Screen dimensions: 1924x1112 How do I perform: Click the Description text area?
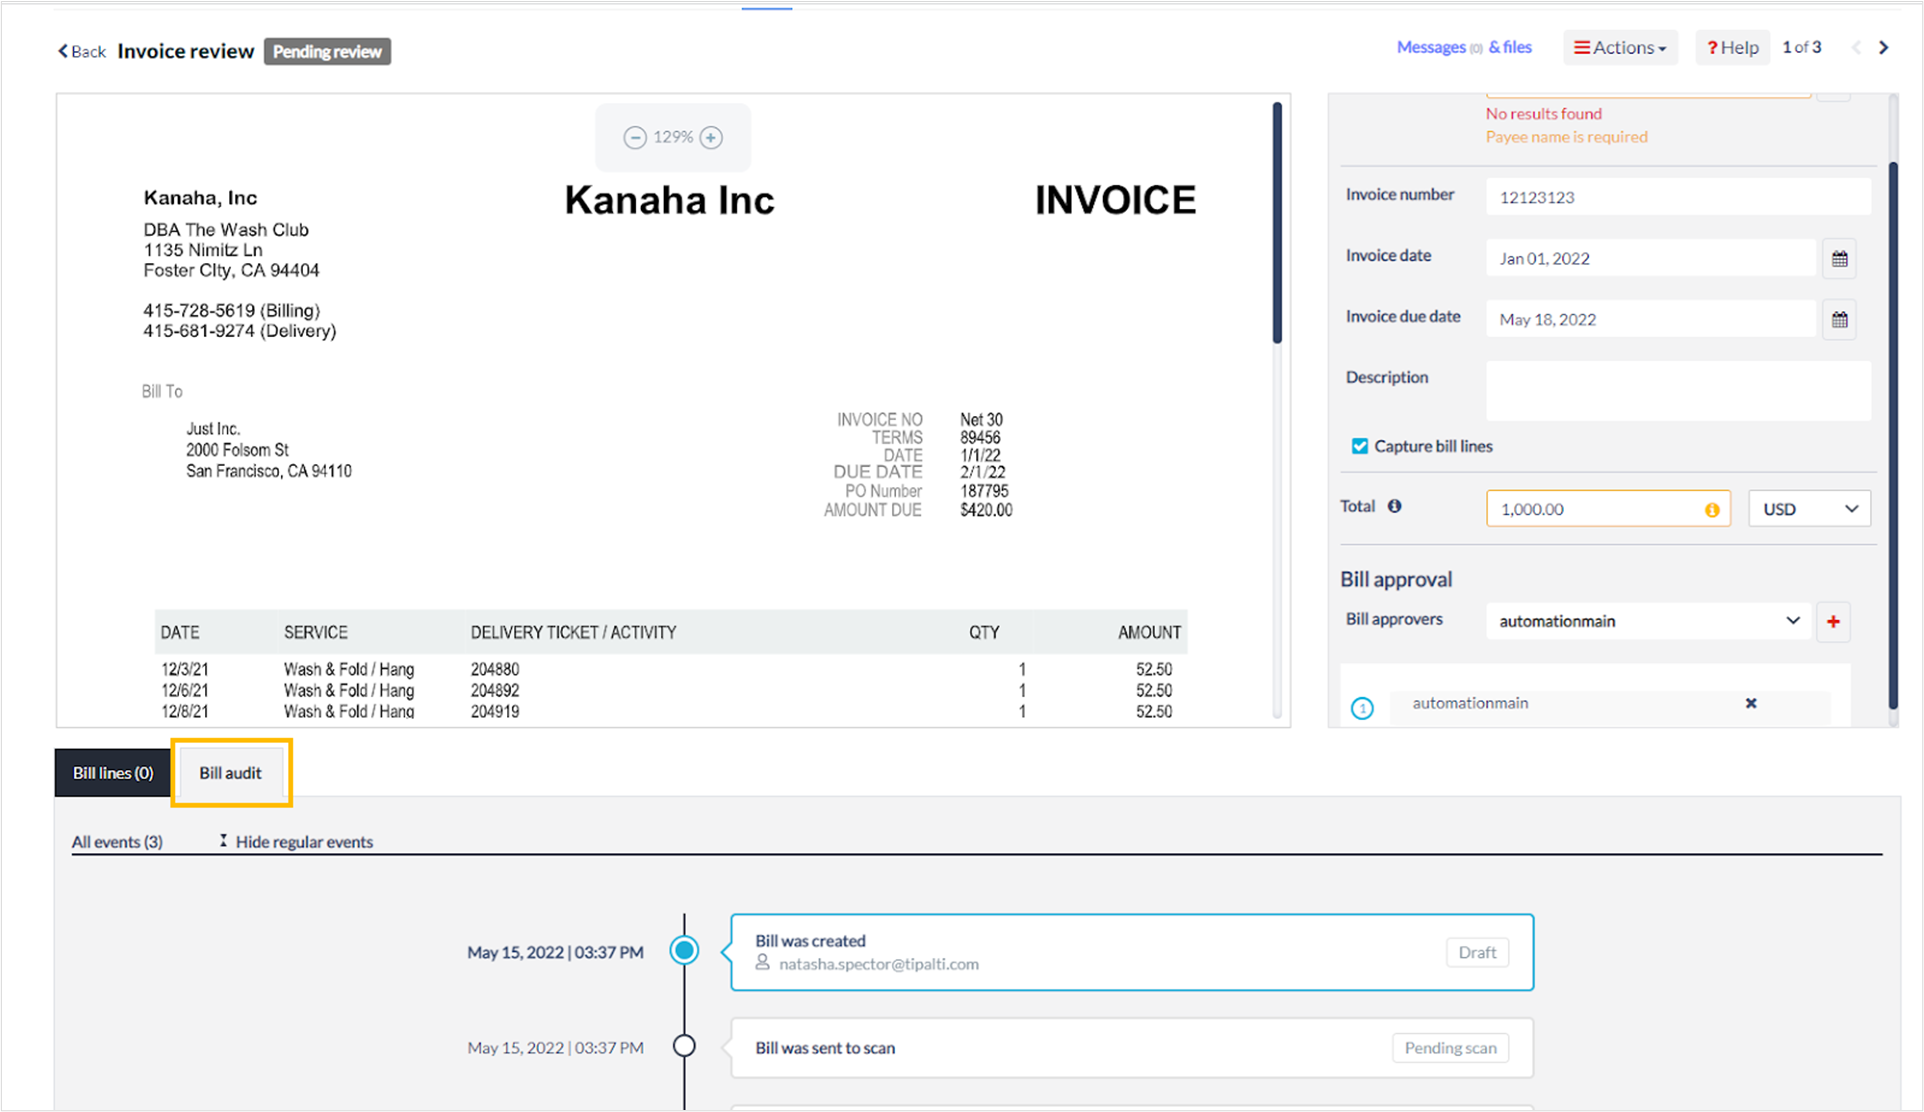[1678, 391]
